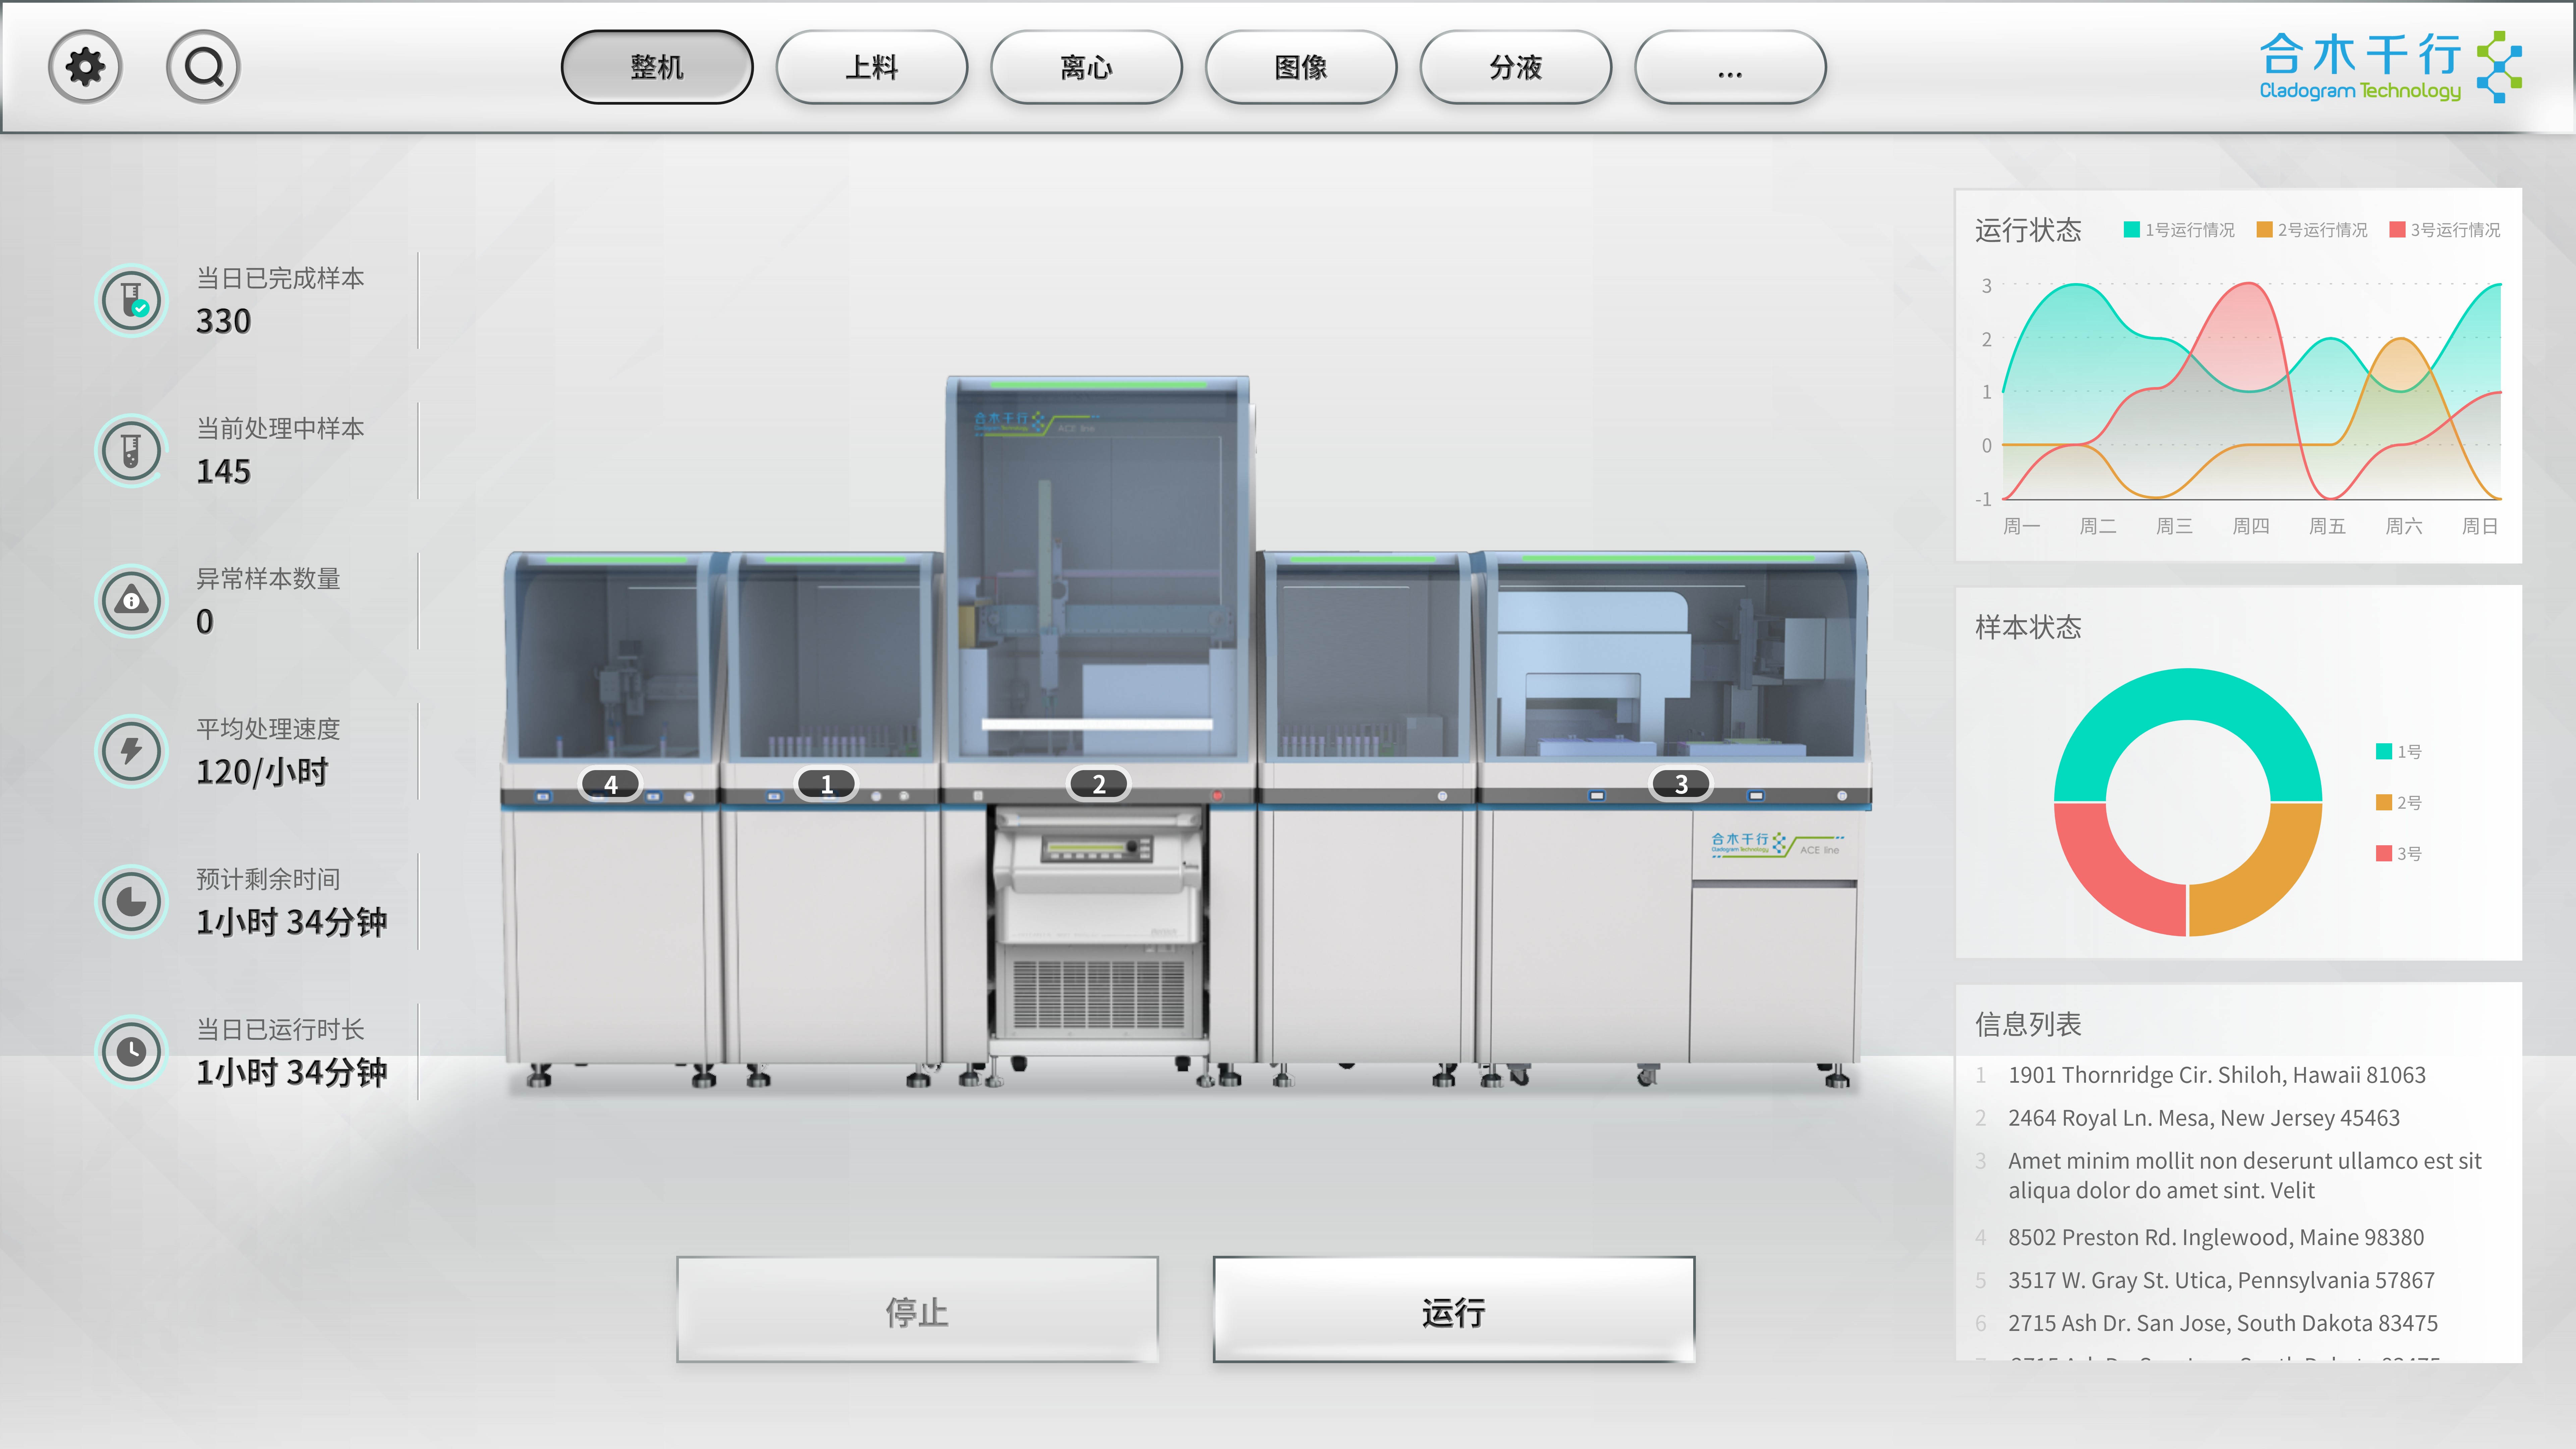The image size is (2576, 1449).
Task: Click average speed lightning icon
Action: 131,751
